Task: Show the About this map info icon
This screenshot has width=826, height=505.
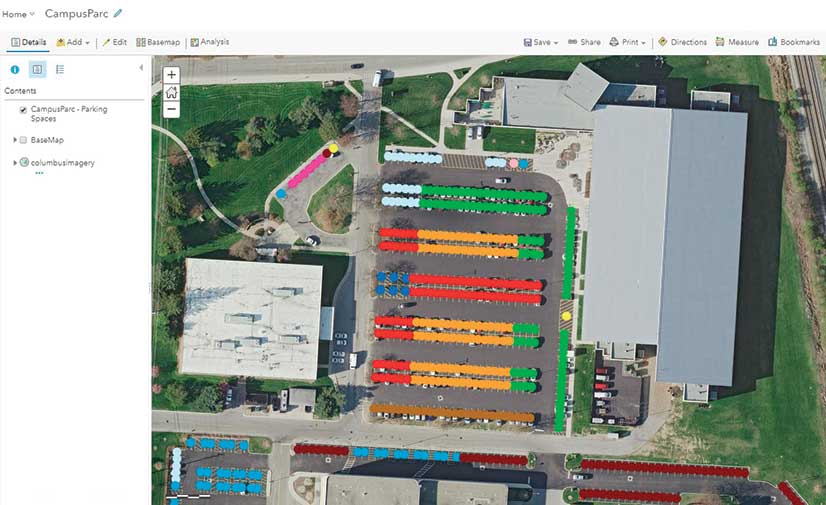Action: (x=15, y=70)
